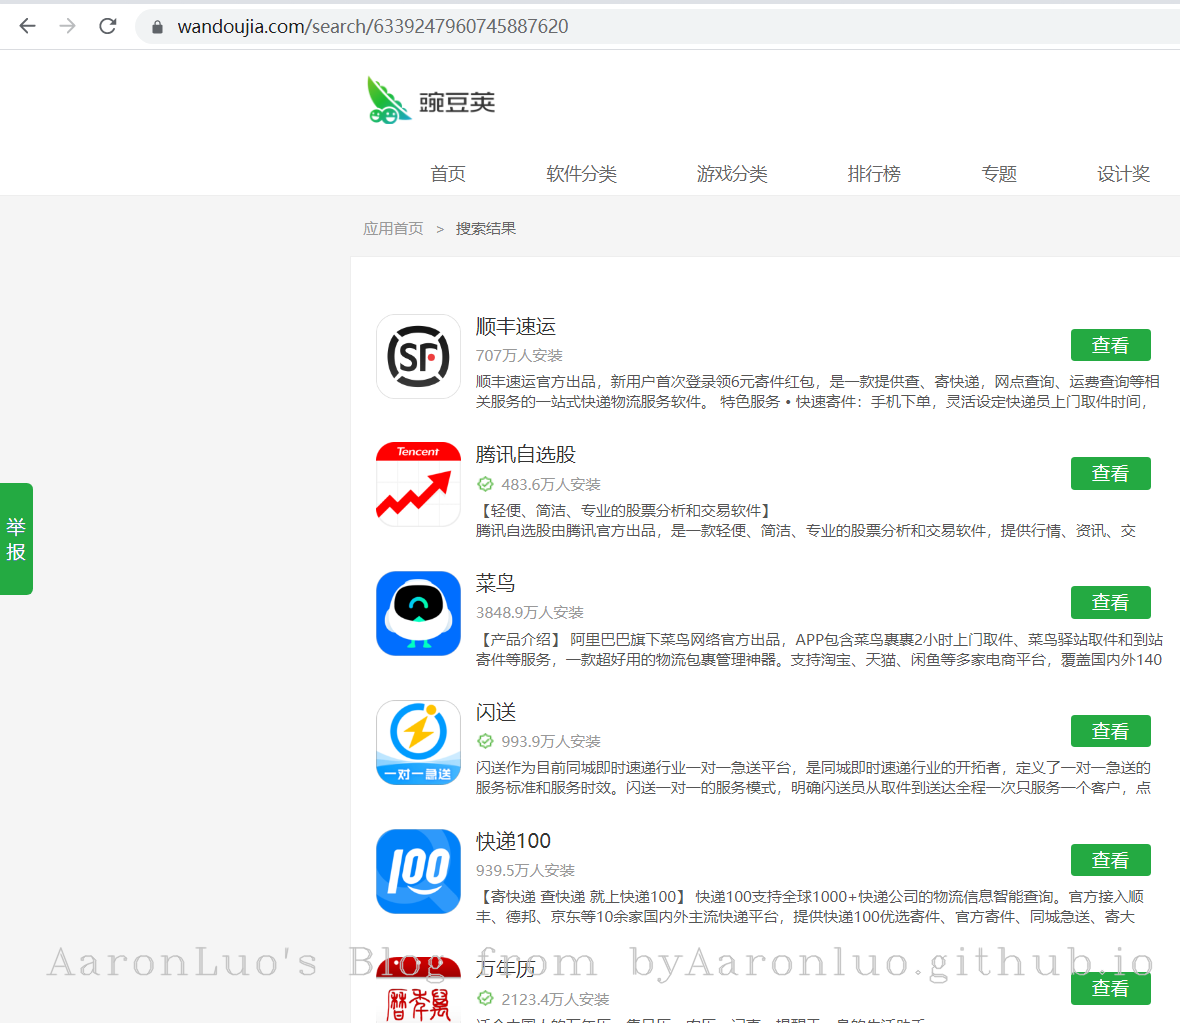Screen dimensions: 1180x1023
Task: Open the SF Express (顺丰速运) app icon
Action: (x=418, y=356)
